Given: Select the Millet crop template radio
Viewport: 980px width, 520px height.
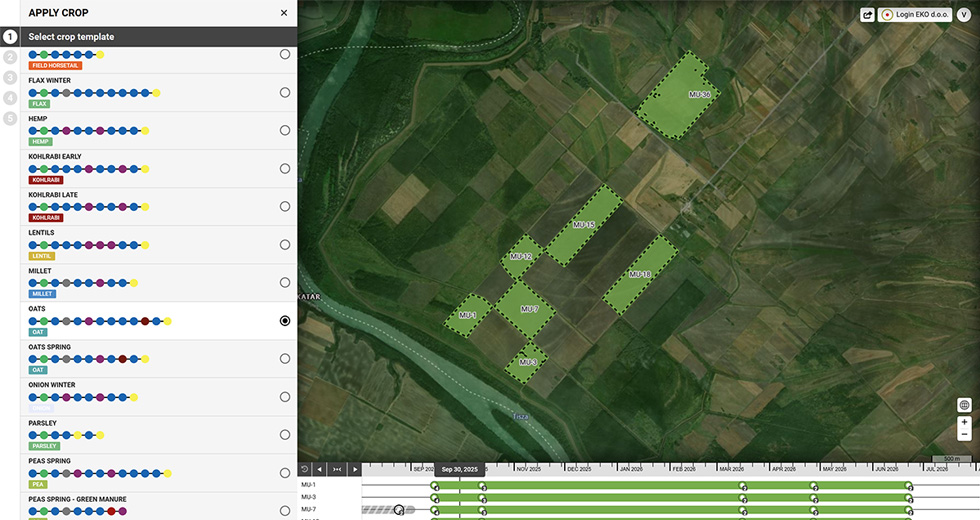Looking at the screenshot, I should pyautogui.click(x=285, y=282).
